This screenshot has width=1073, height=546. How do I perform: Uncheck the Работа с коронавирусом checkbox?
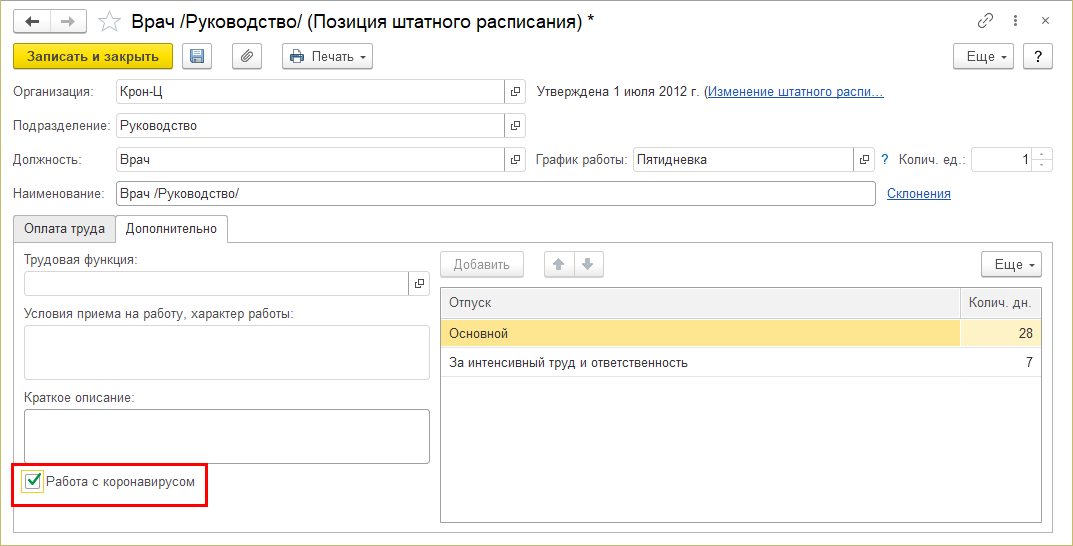tap(33, 483)
